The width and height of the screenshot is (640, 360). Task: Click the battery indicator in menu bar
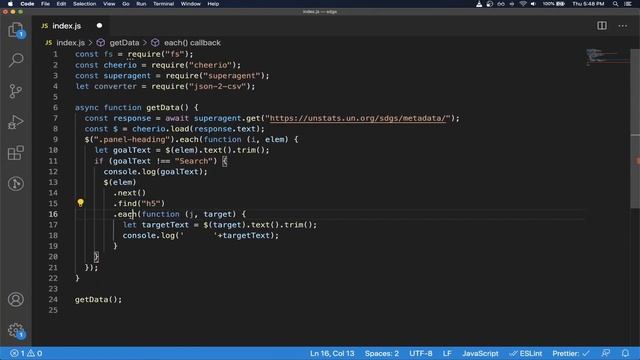(x=553, y=4)
